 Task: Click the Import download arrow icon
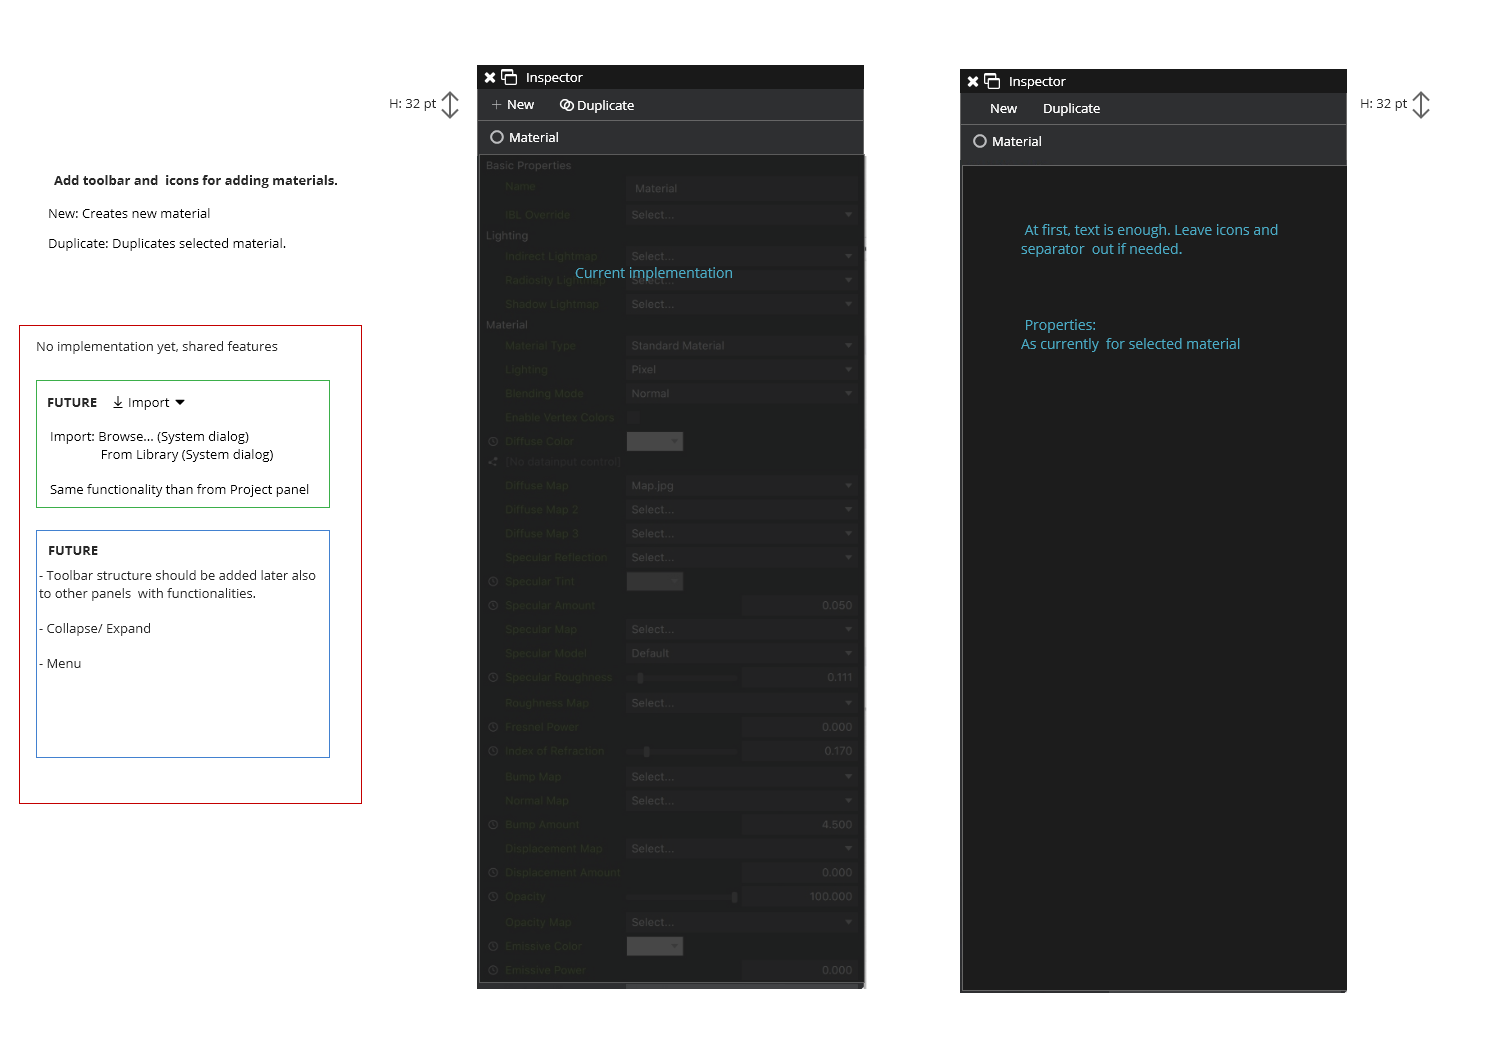click(x=118, y=402)
